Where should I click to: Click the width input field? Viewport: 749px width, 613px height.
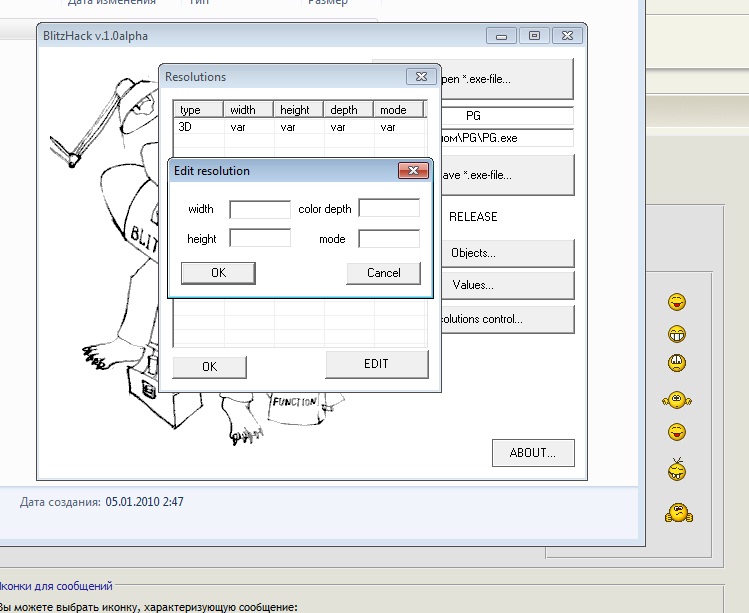pyautogui.click(x=259, y=209)
